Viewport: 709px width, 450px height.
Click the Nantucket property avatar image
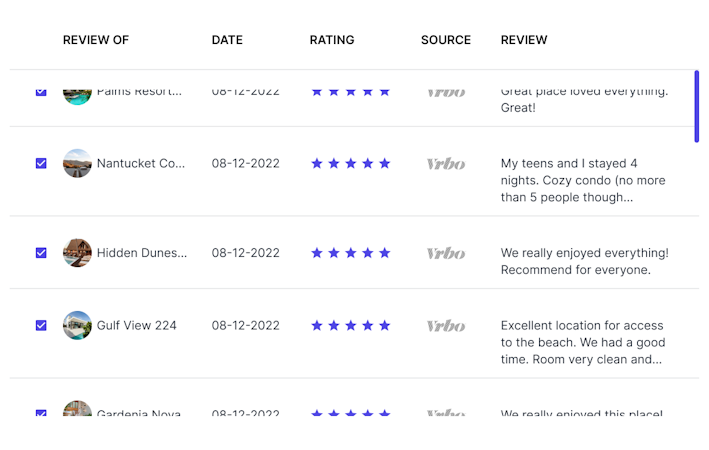pos(77,163)
